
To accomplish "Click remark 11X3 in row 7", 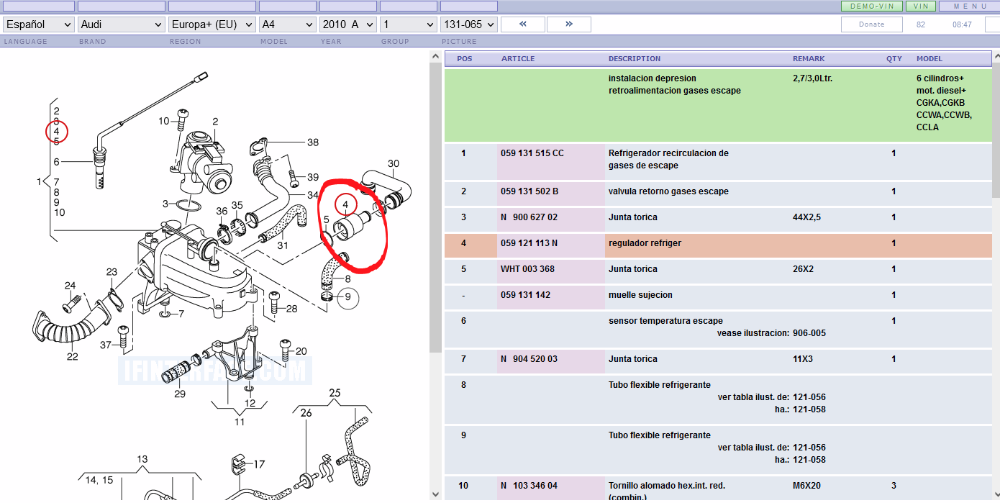I will 803,359.
